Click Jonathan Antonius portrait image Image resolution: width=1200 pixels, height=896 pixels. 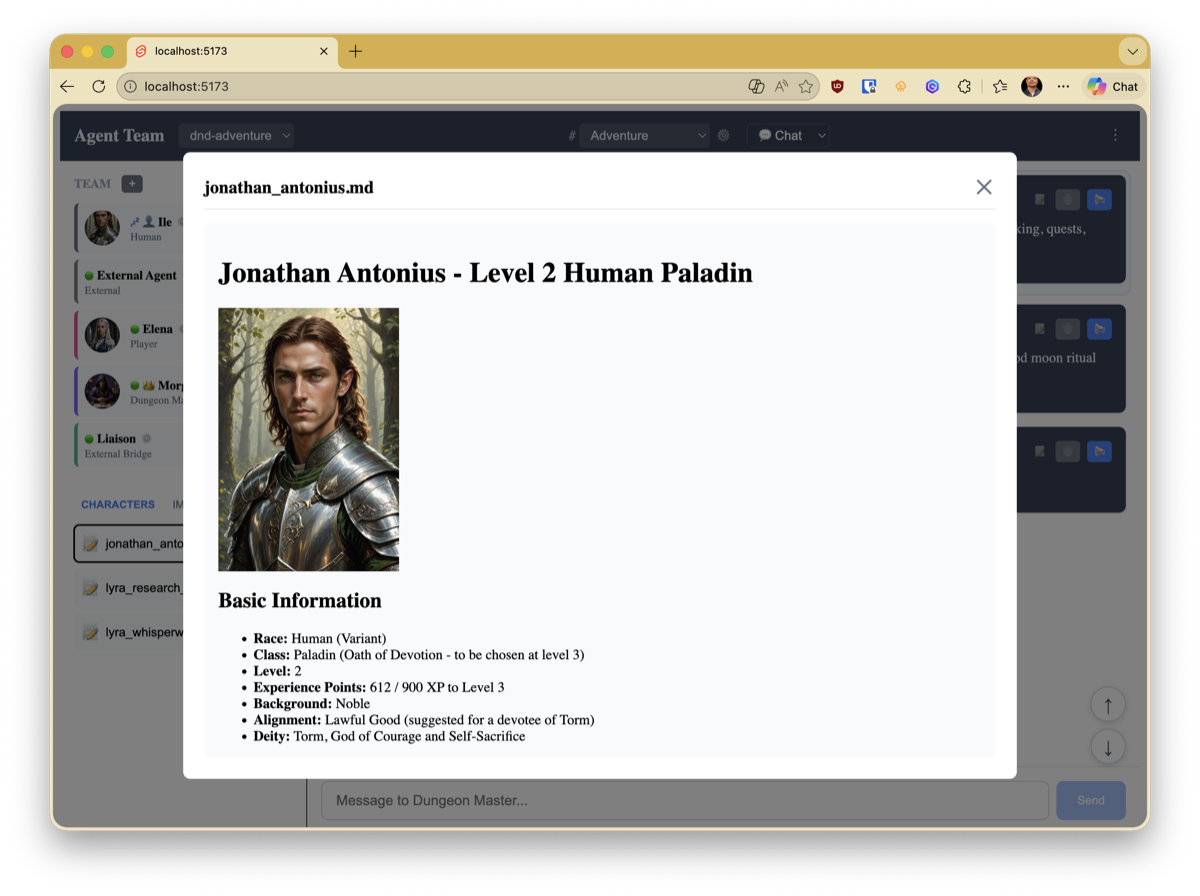click(308, 439)
